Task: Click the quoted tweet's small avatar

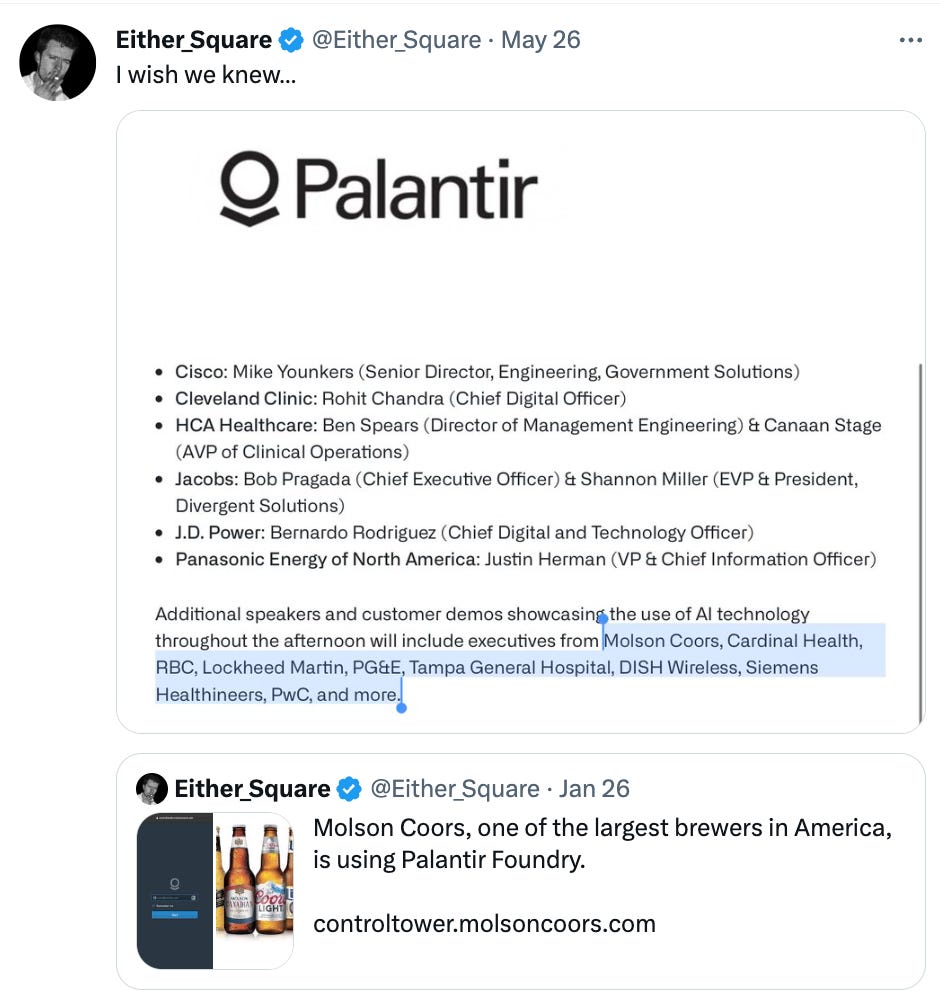Action: coord(151,788)
